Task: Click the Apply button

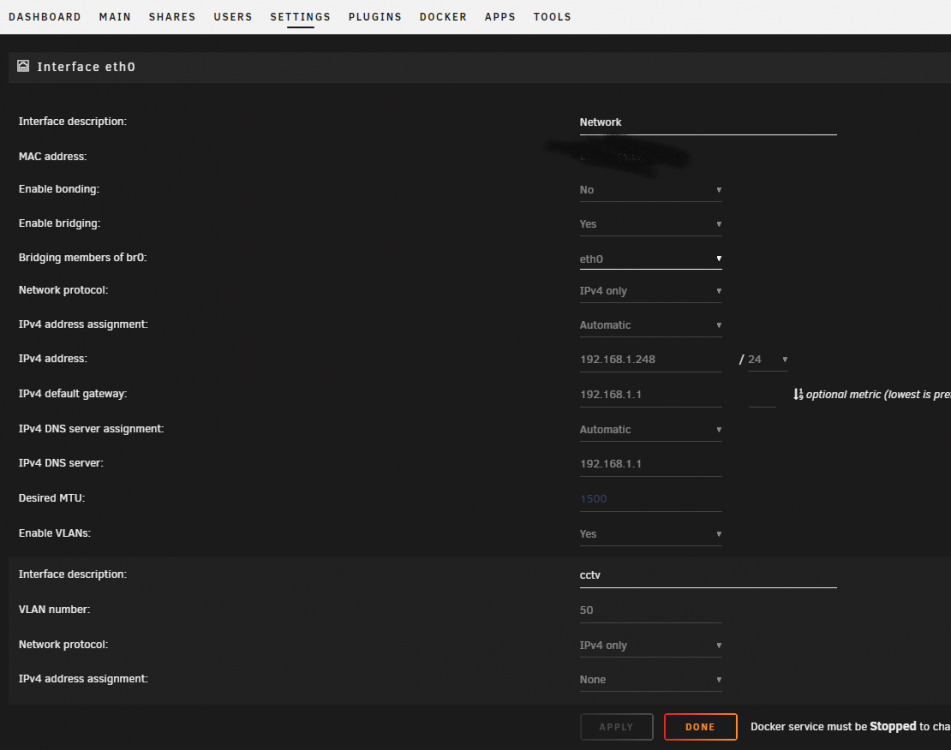Action: tap(616, 727)
